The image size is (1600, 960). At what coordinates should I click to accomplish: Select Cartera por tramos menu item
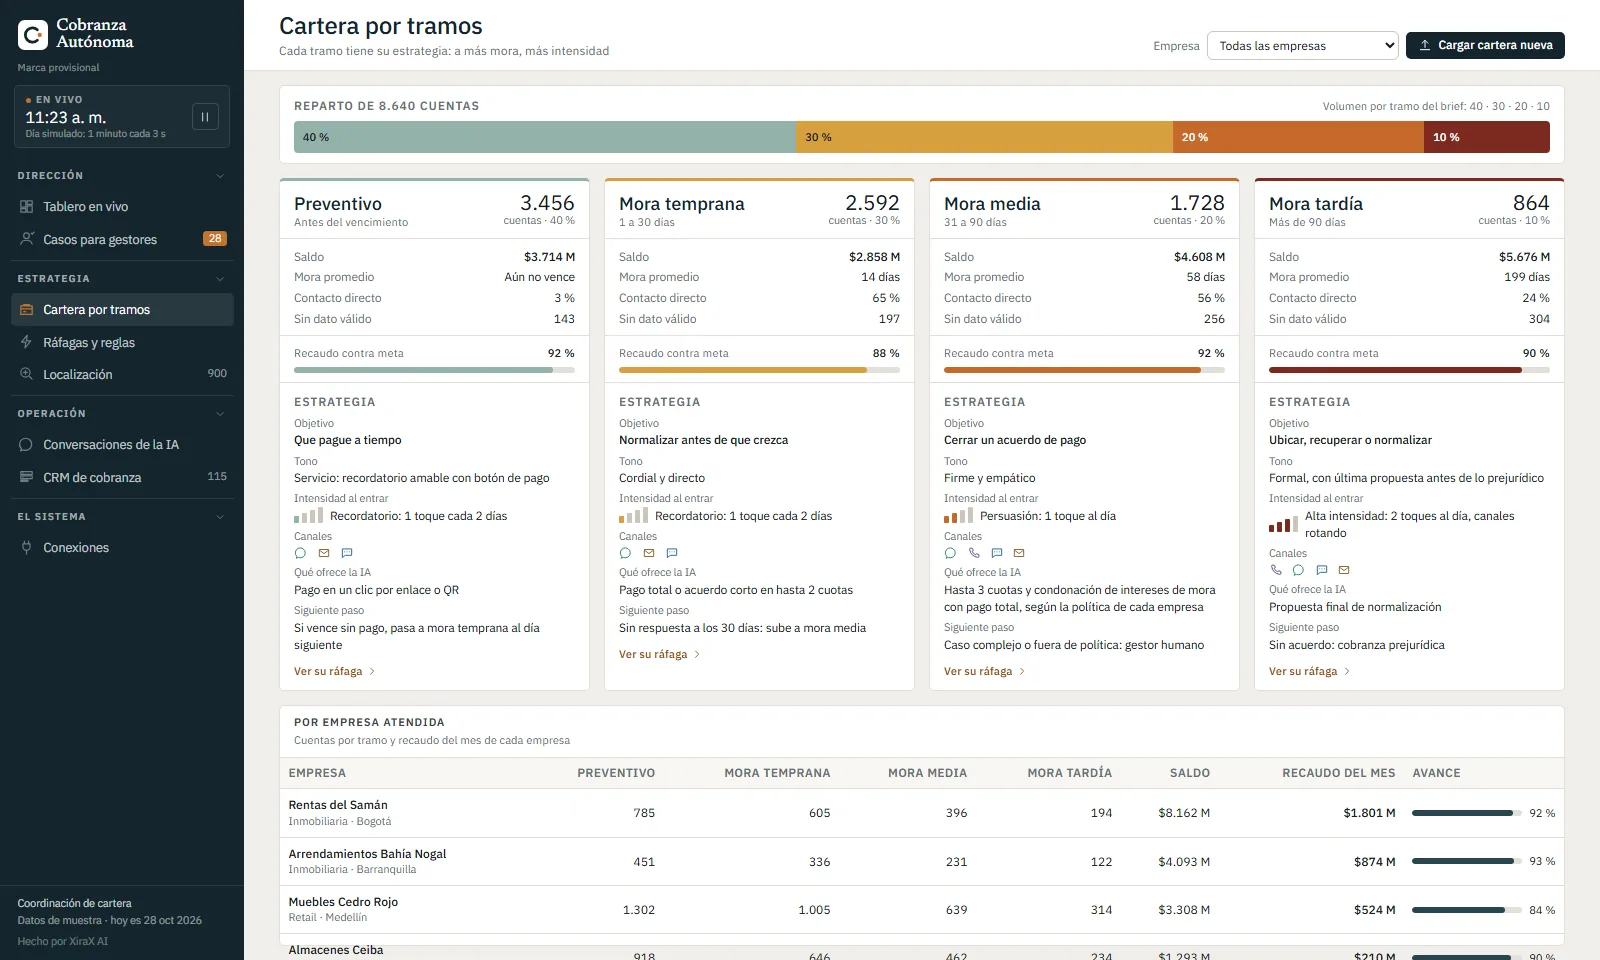122,309
